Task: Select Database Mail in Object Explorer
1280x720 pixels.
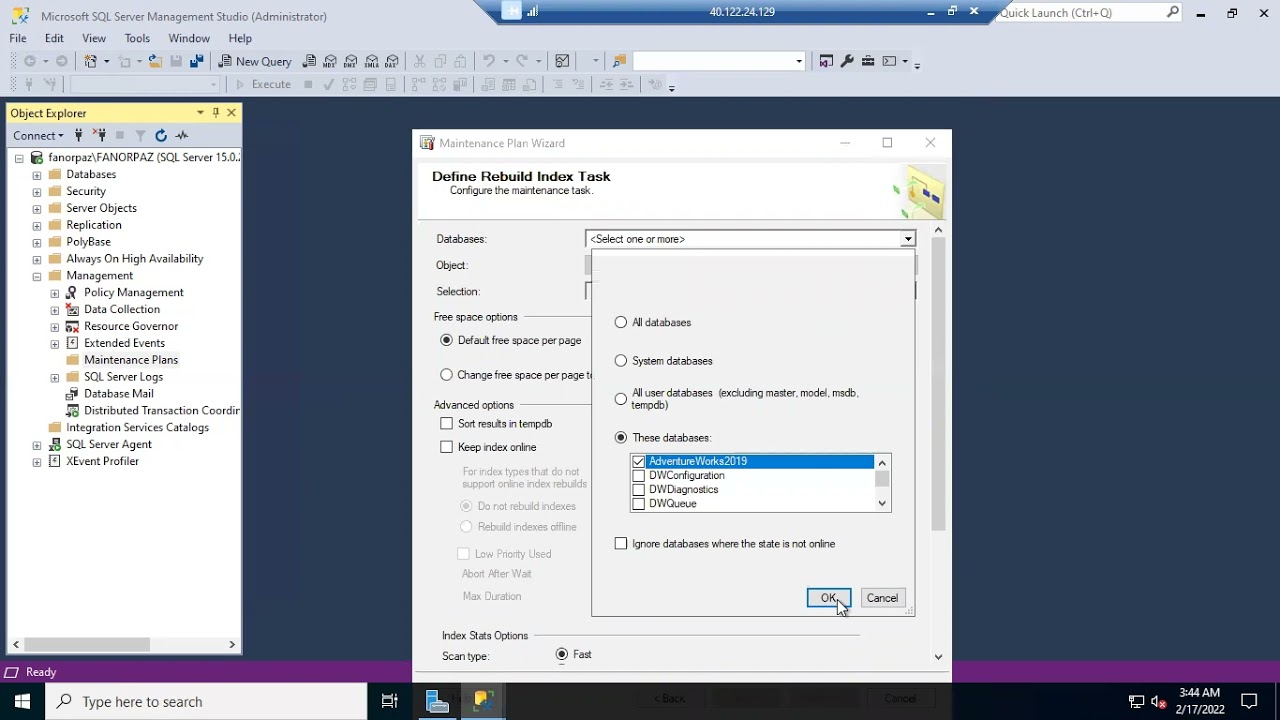Action: click(x=119, y=394)
